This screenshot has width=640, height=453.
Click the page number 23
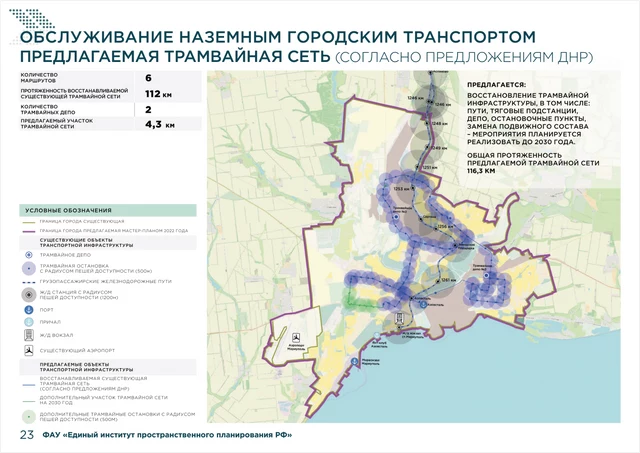tap(26, 436)
